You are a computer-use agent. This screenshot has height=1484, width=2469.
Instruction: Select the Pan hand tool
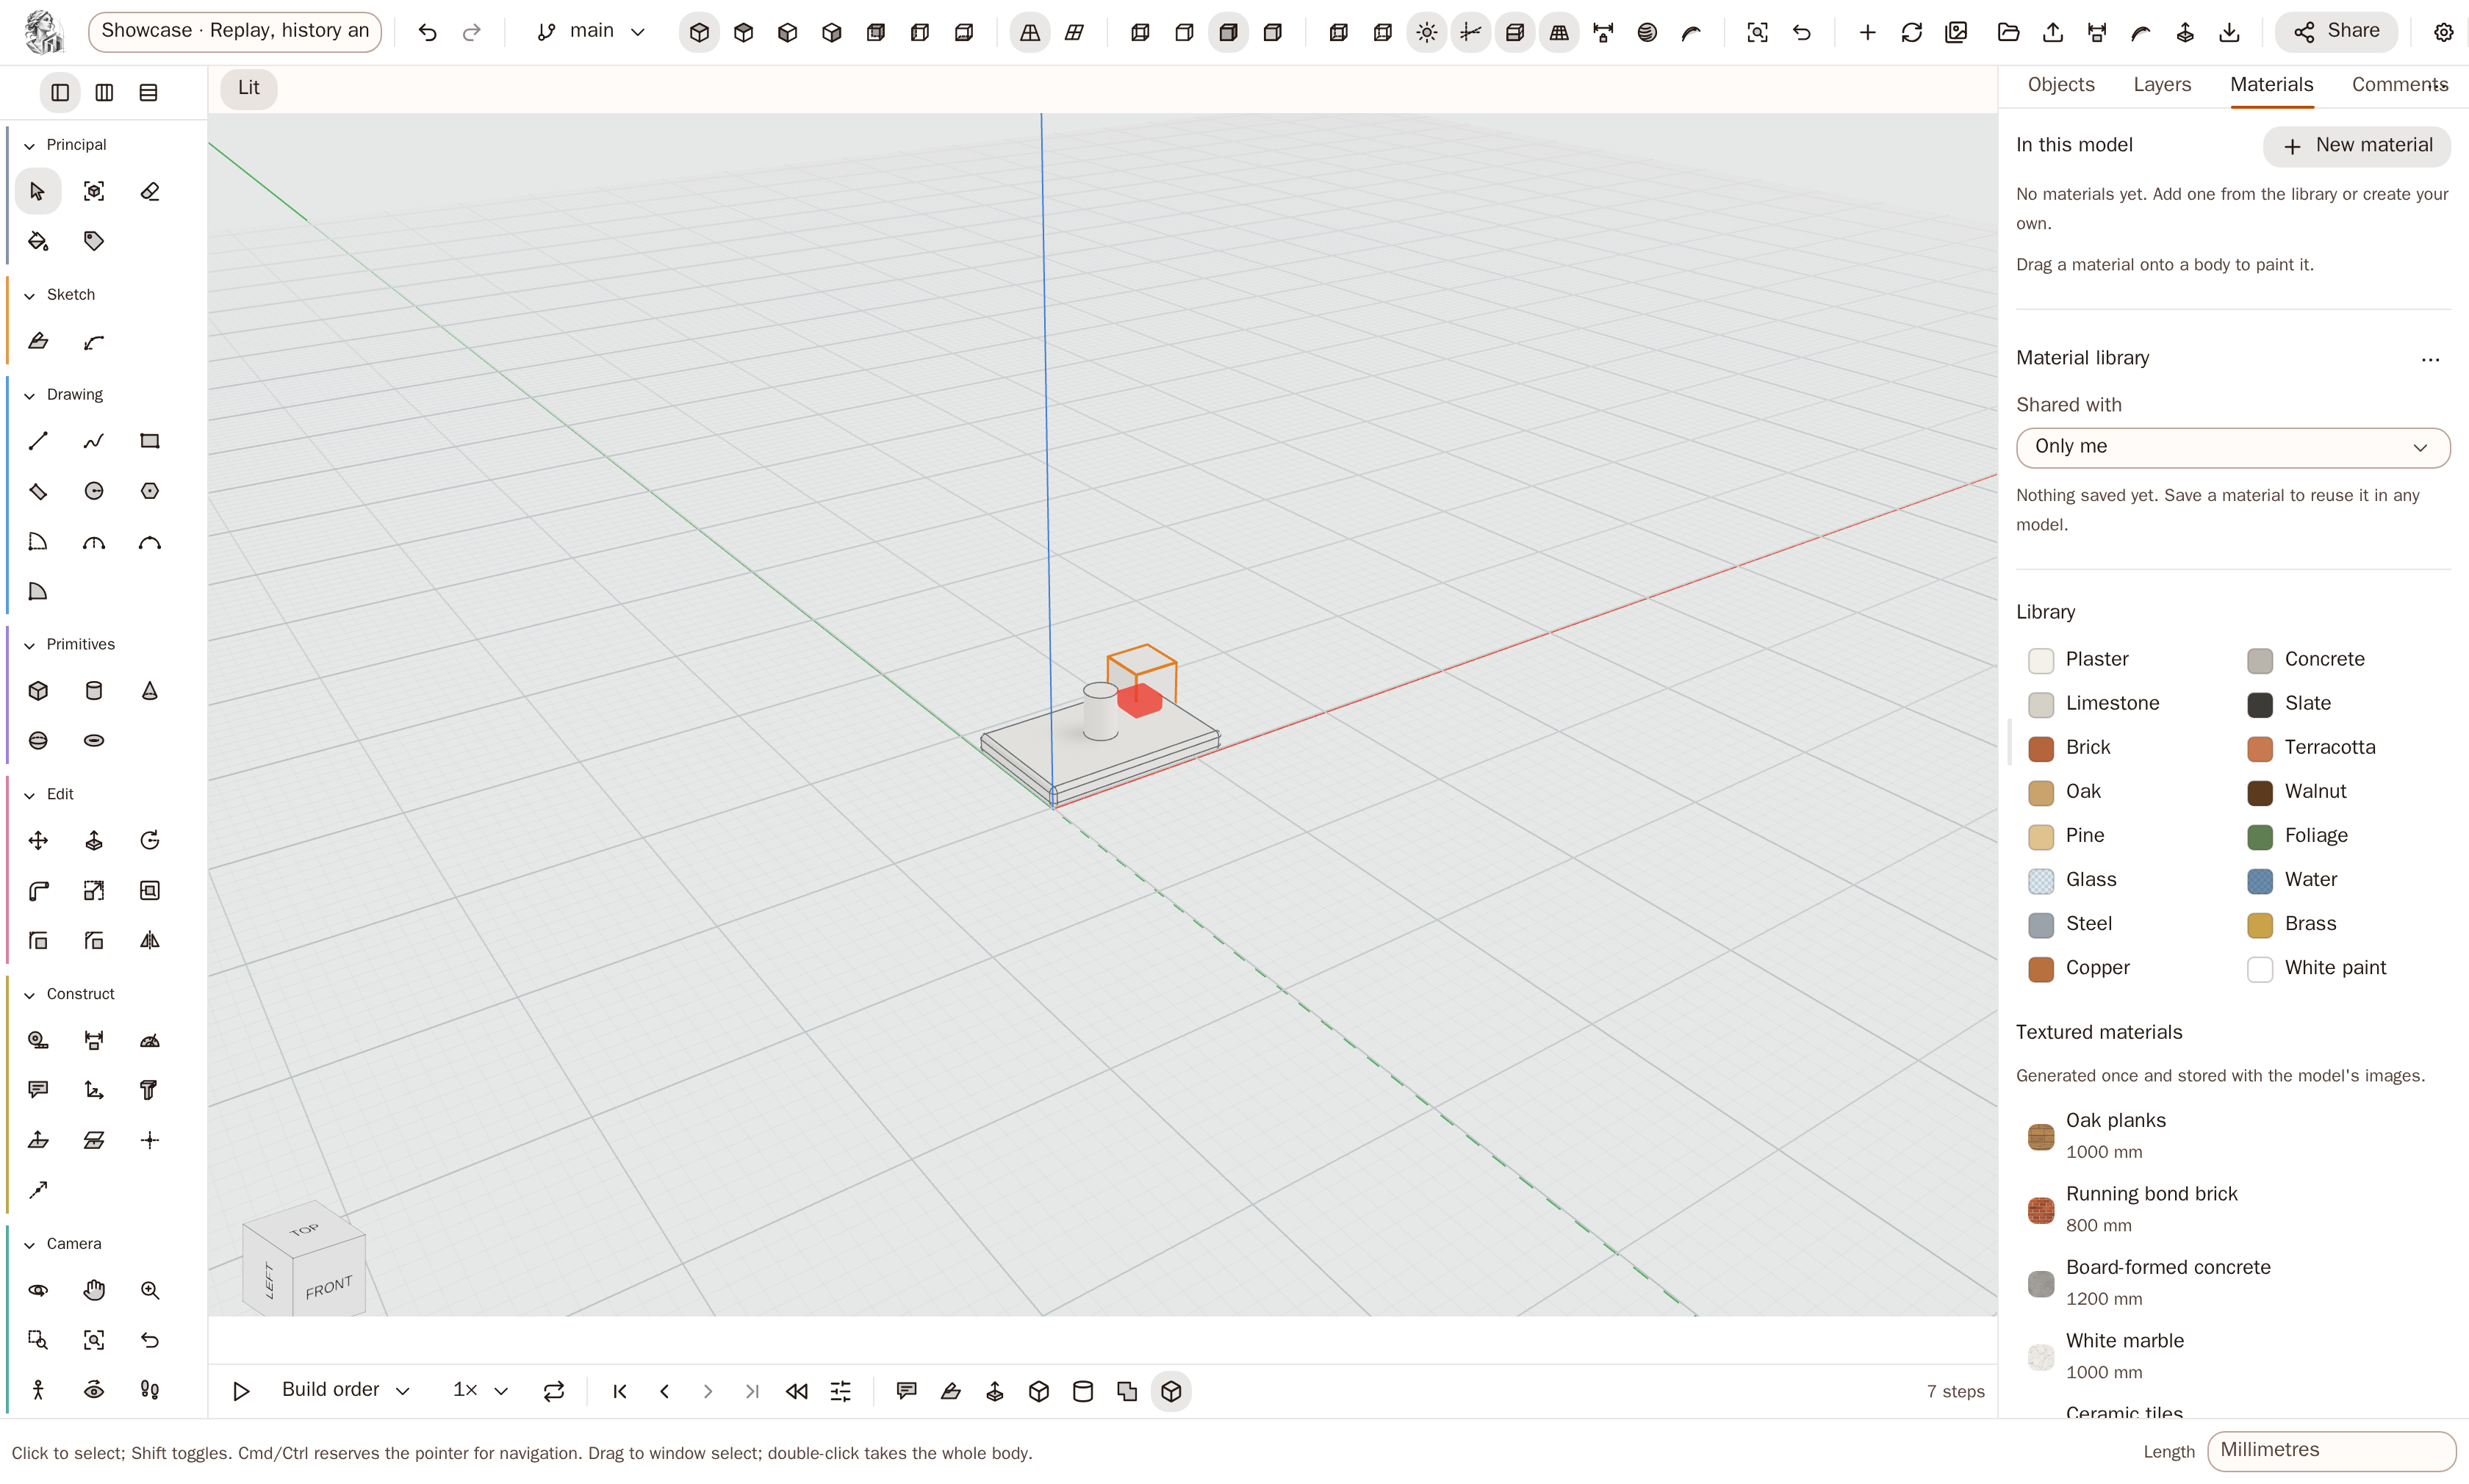pos(94,1291)
